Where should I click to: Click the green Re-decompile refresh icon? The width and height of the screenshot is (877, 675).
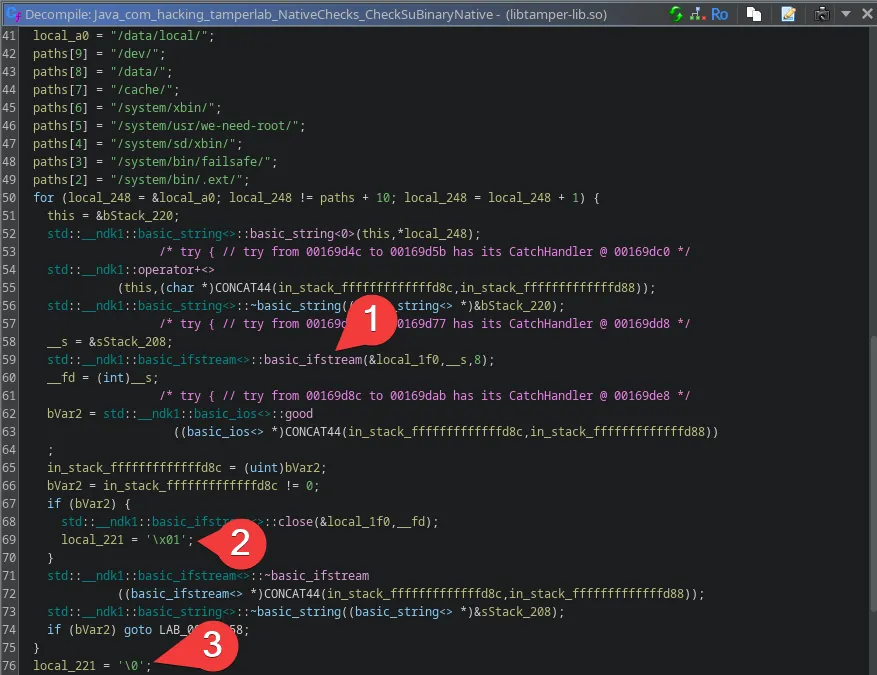pos(676,14)
